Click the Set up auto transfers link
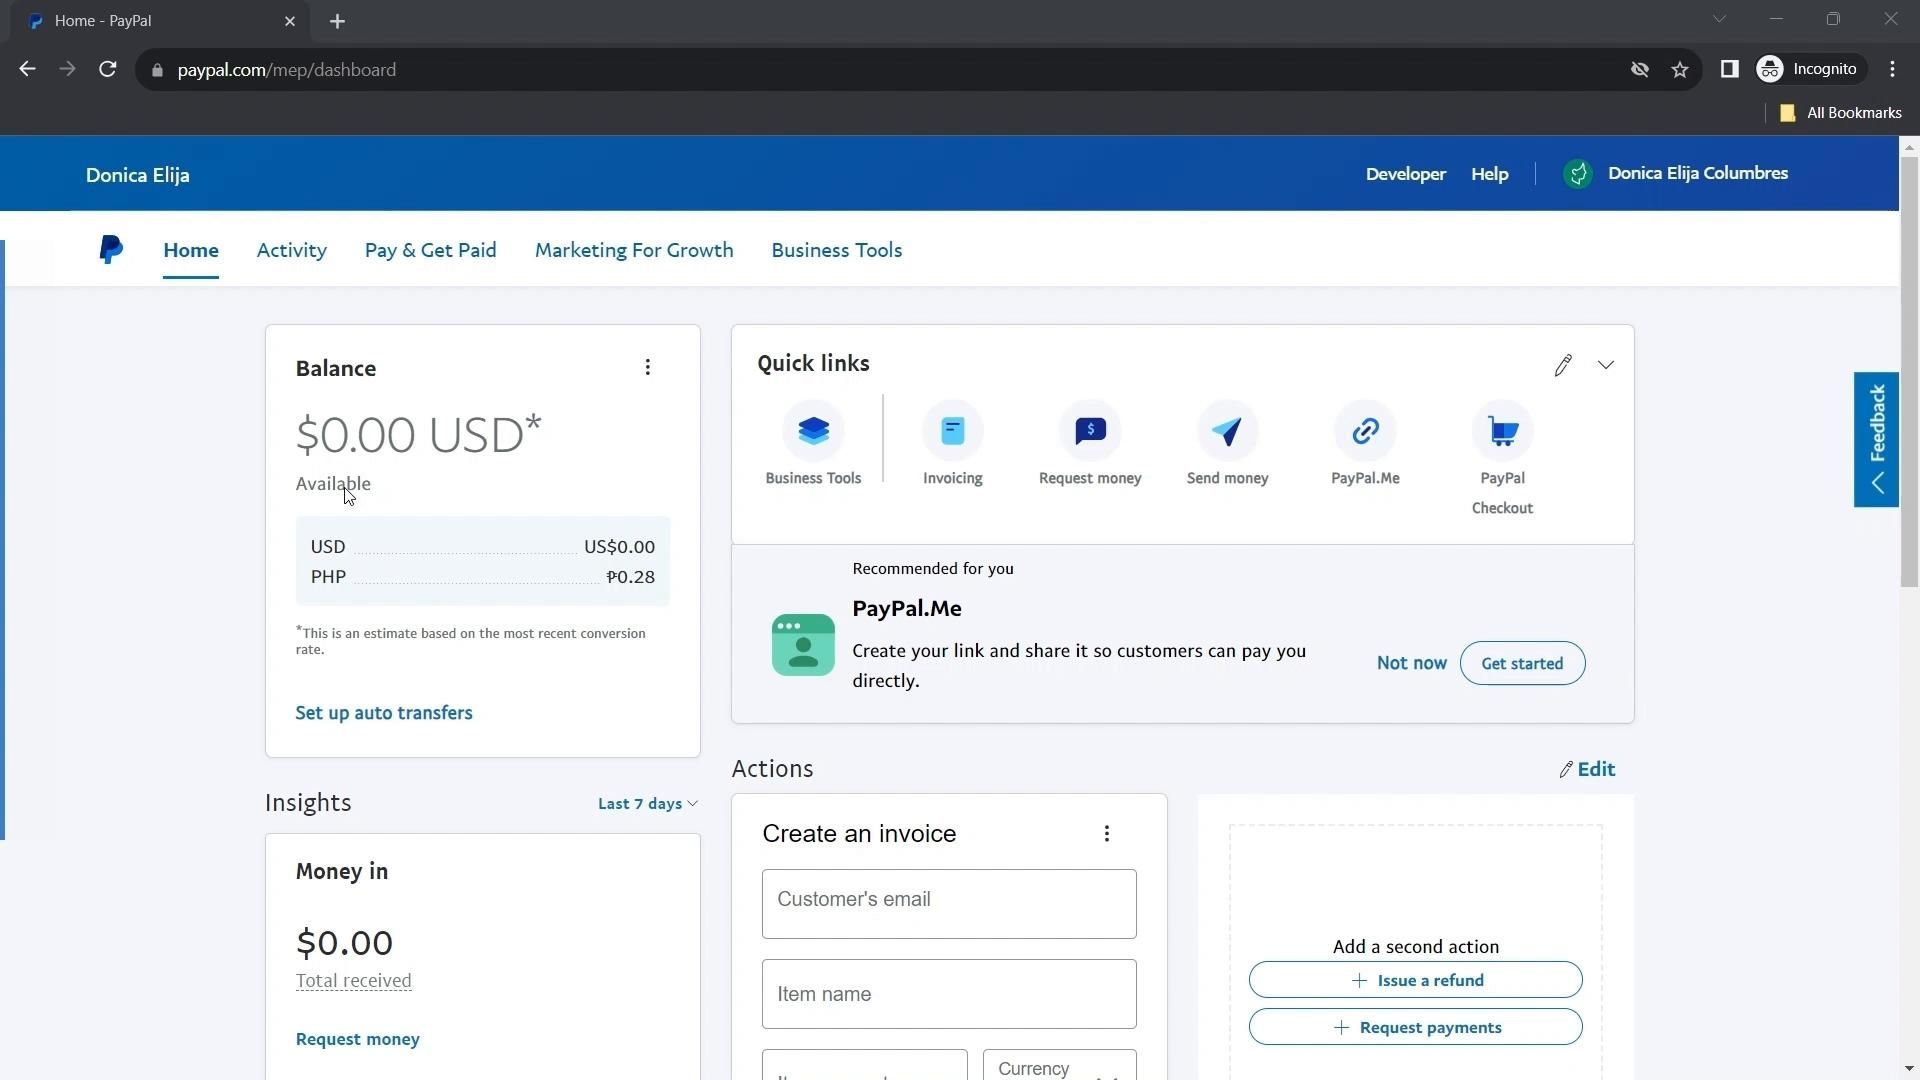 click(x=384, y=713)
